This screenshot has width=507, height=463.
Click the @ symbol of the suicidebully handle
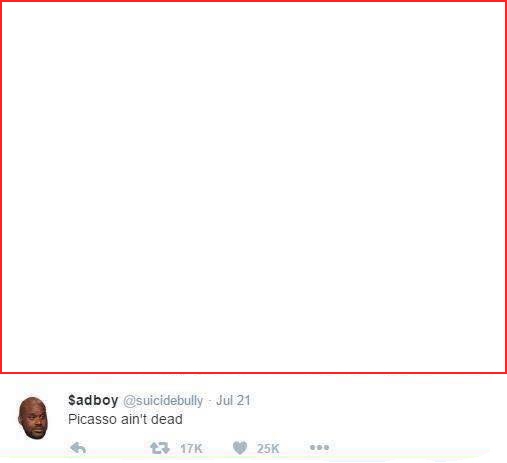[x=128, y=401]
